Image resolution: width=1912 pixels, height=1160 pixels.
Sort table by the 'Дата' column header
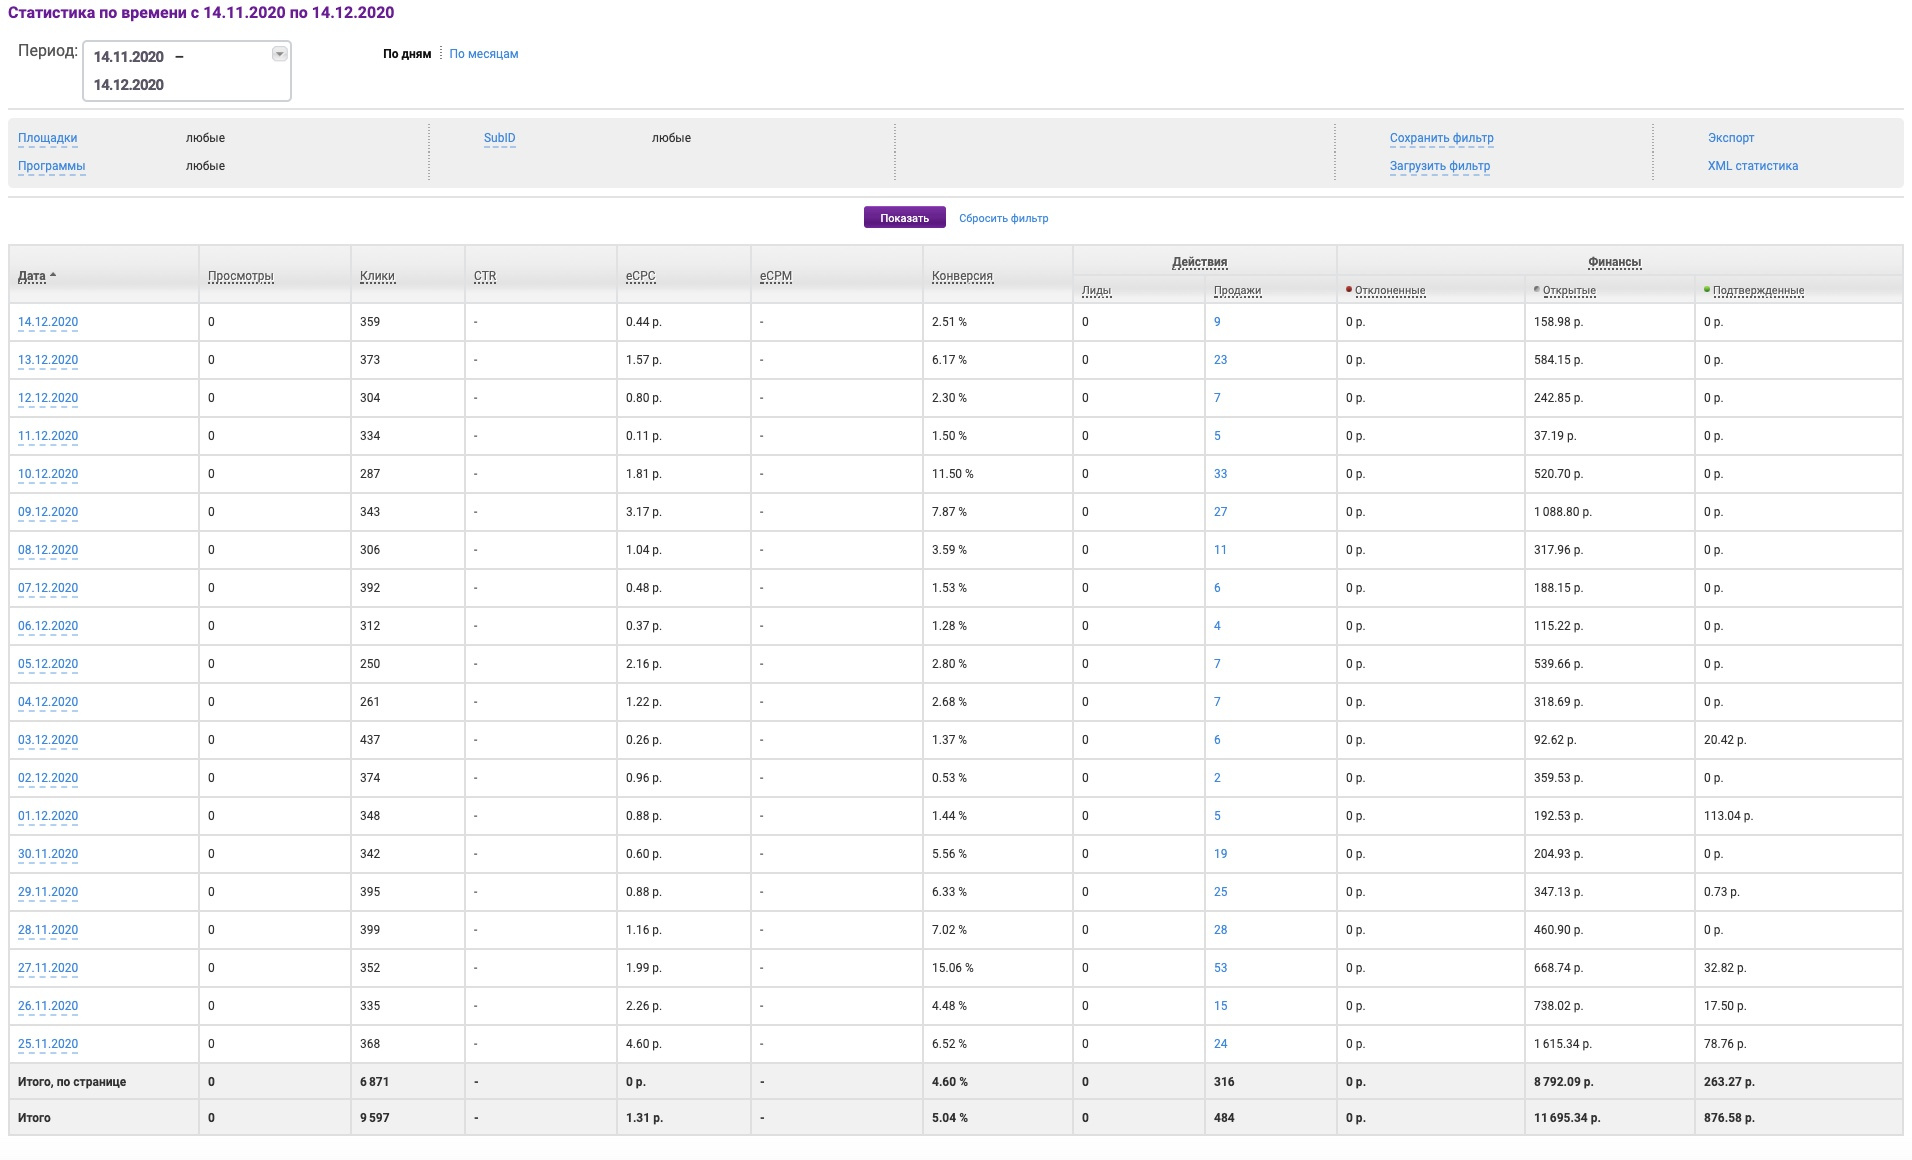[x=32, y=276]
